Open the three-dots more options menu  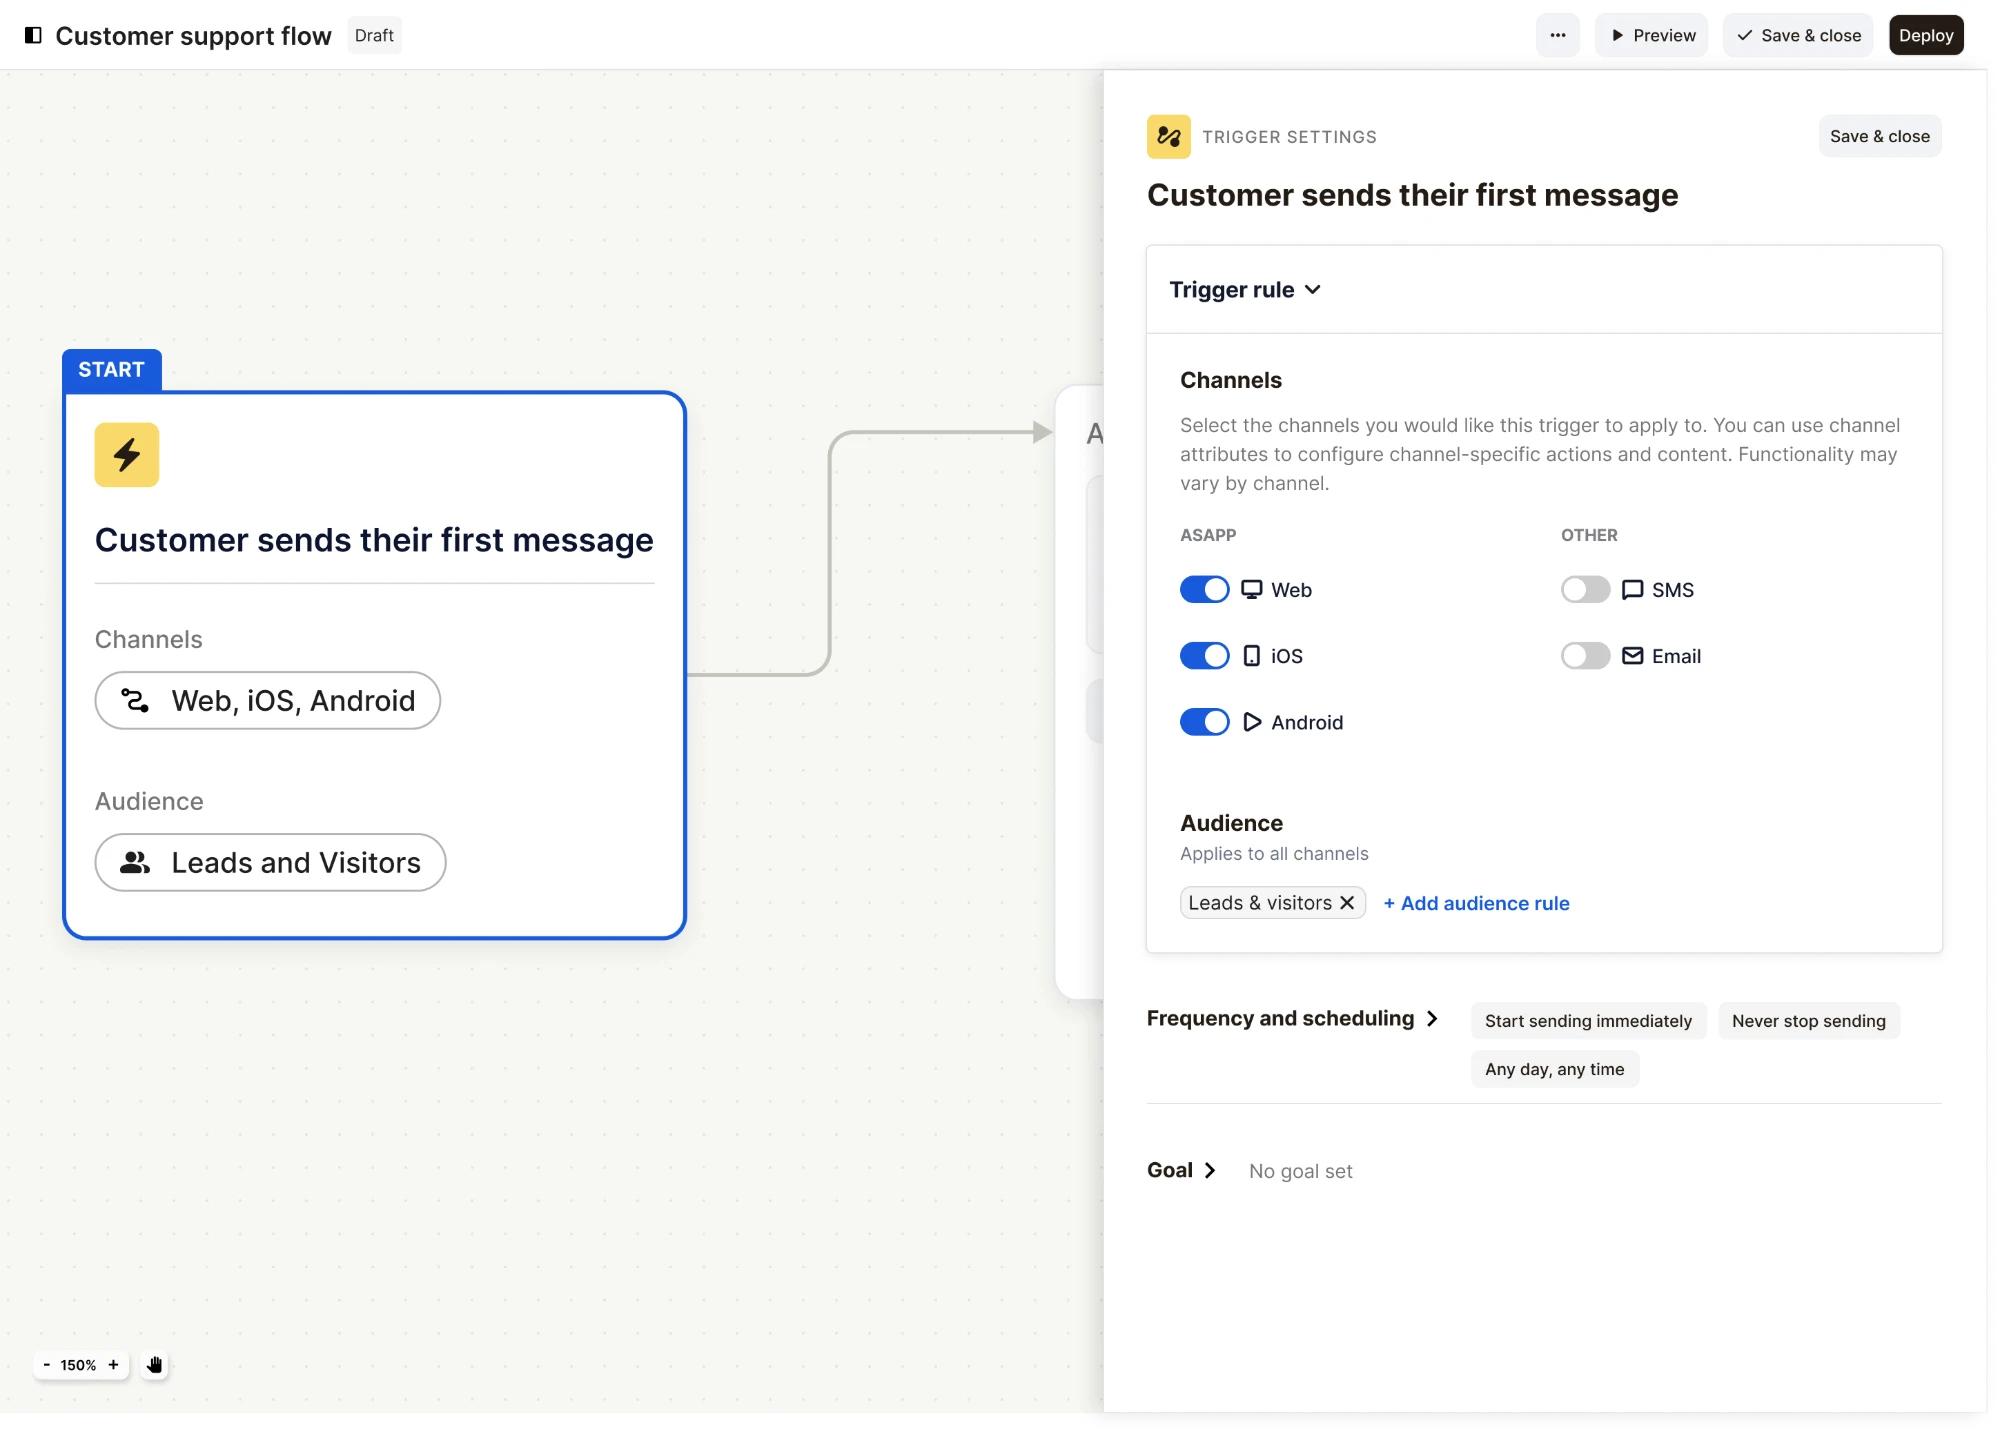click(x=1557, y=35)
